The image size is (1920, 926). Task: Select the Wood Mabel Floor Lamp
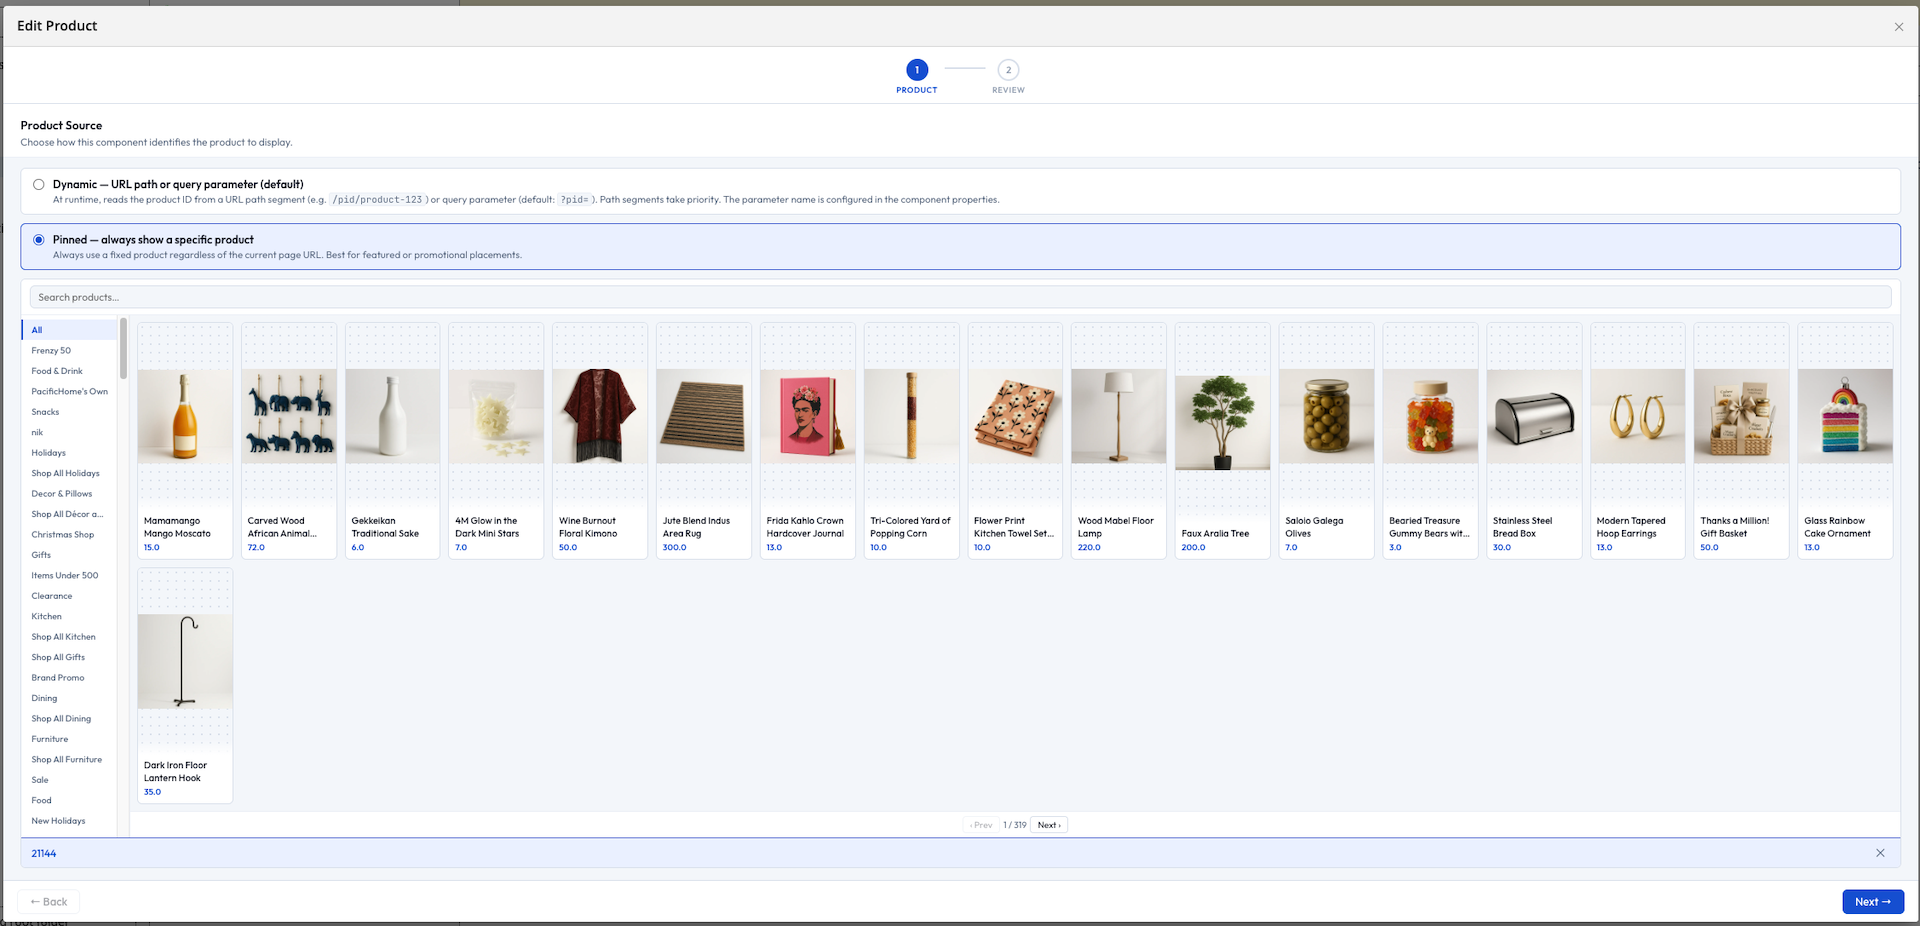pyautogui.click(x=1119, y=440)
